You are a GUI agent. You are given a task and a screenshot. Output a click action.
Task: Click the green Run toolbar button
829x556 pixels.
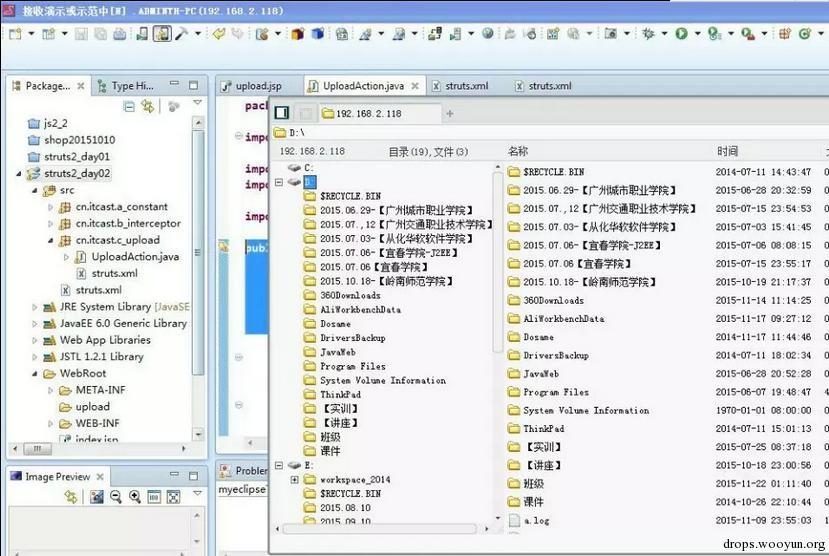coord(681,34)
